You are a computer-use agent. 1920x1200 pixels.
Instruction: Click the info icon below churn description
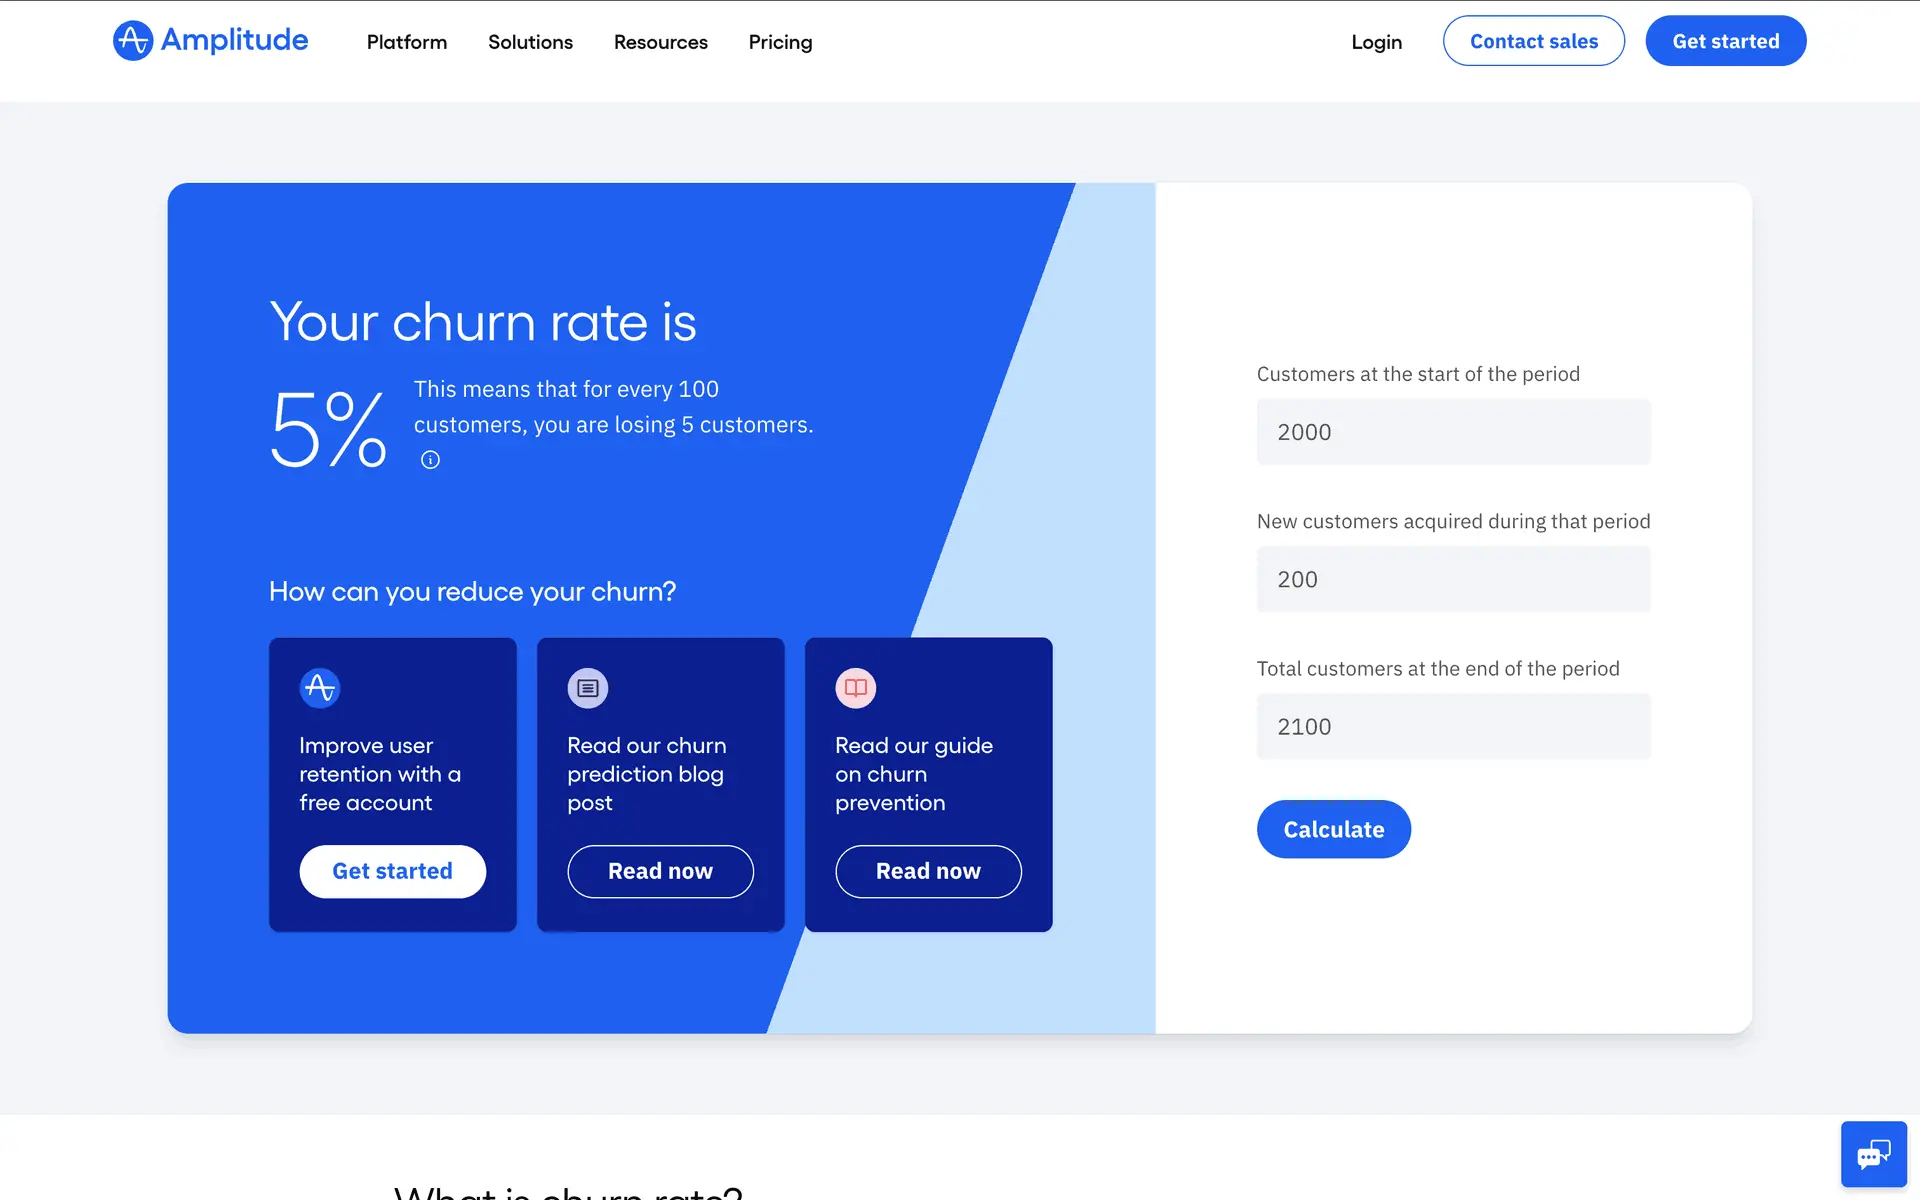click(x=430, y=460)
